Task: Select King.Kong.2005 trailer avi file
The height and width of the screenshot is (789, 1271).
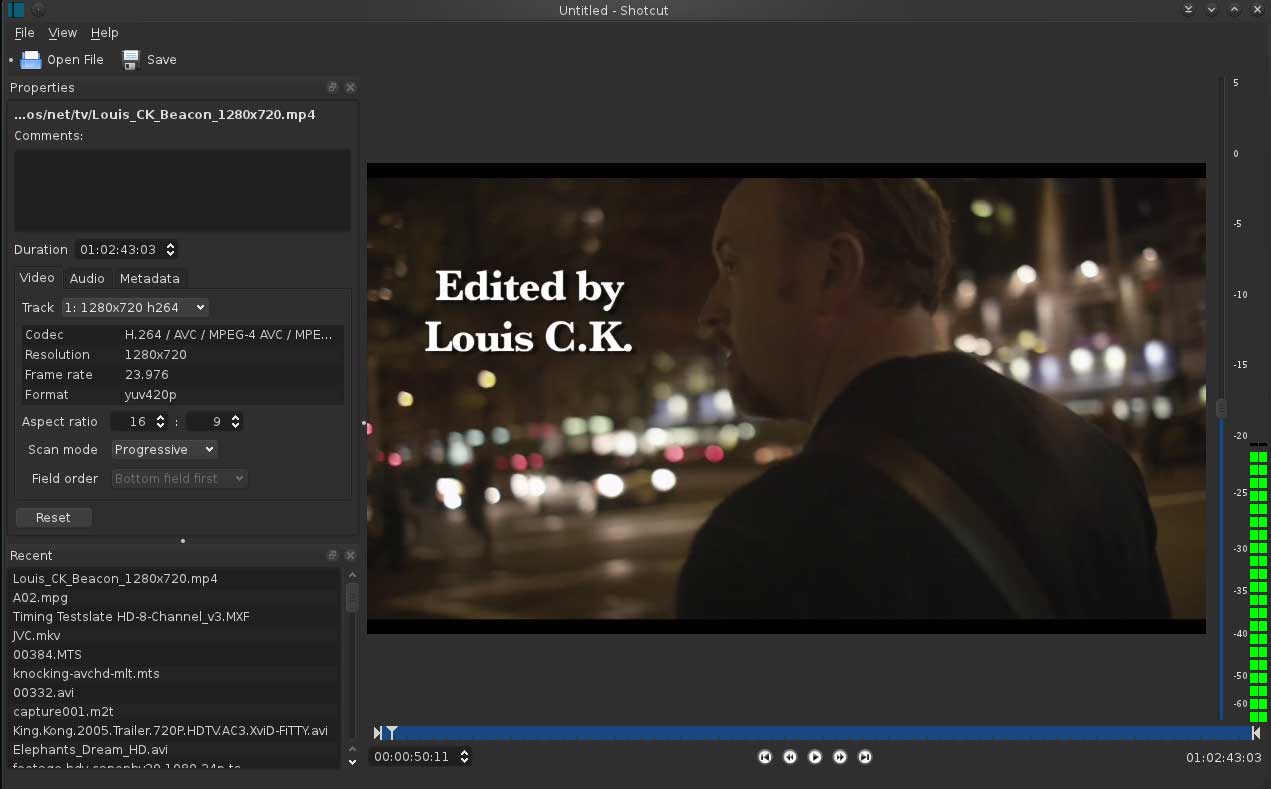Action: (175, 731)
